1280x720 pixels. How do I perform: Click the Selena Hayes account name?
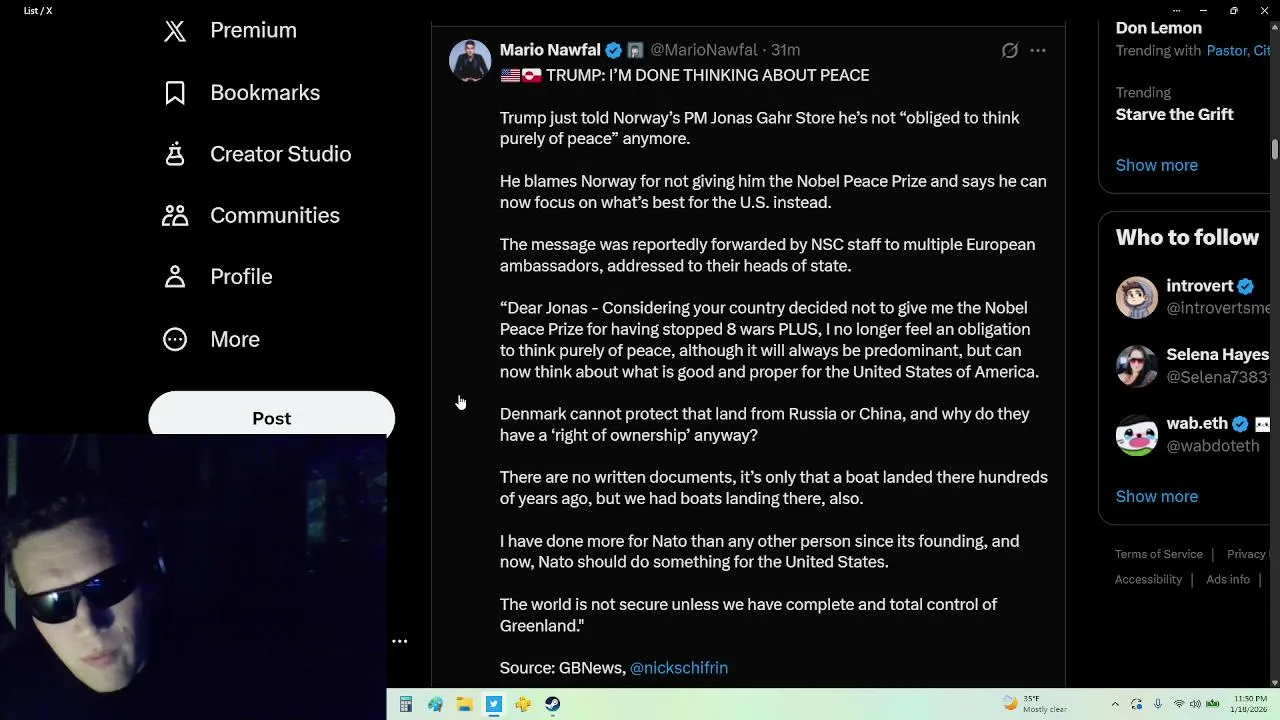1218,355
